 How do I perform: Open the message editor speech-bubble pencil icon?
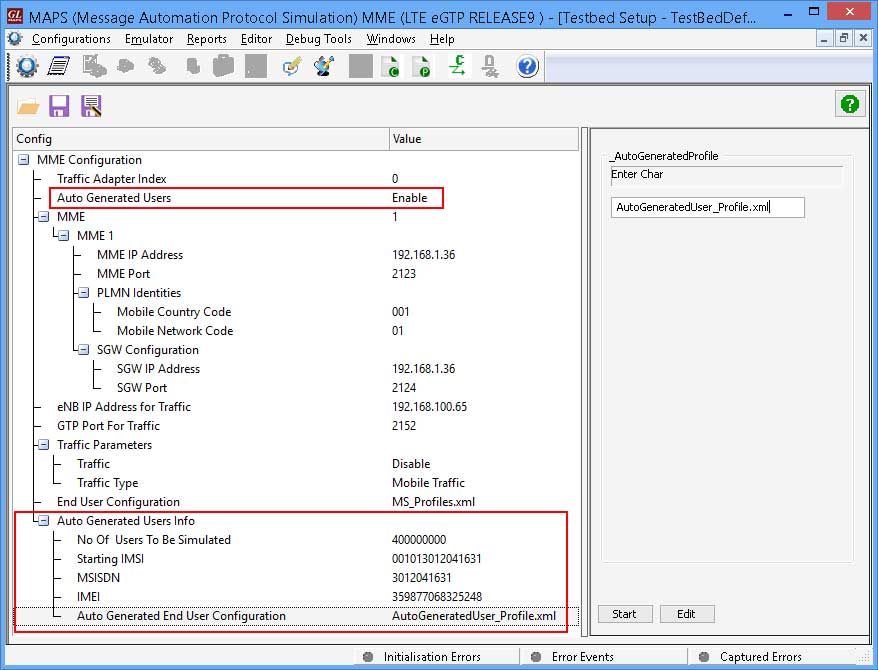click(x=292, y=66)
